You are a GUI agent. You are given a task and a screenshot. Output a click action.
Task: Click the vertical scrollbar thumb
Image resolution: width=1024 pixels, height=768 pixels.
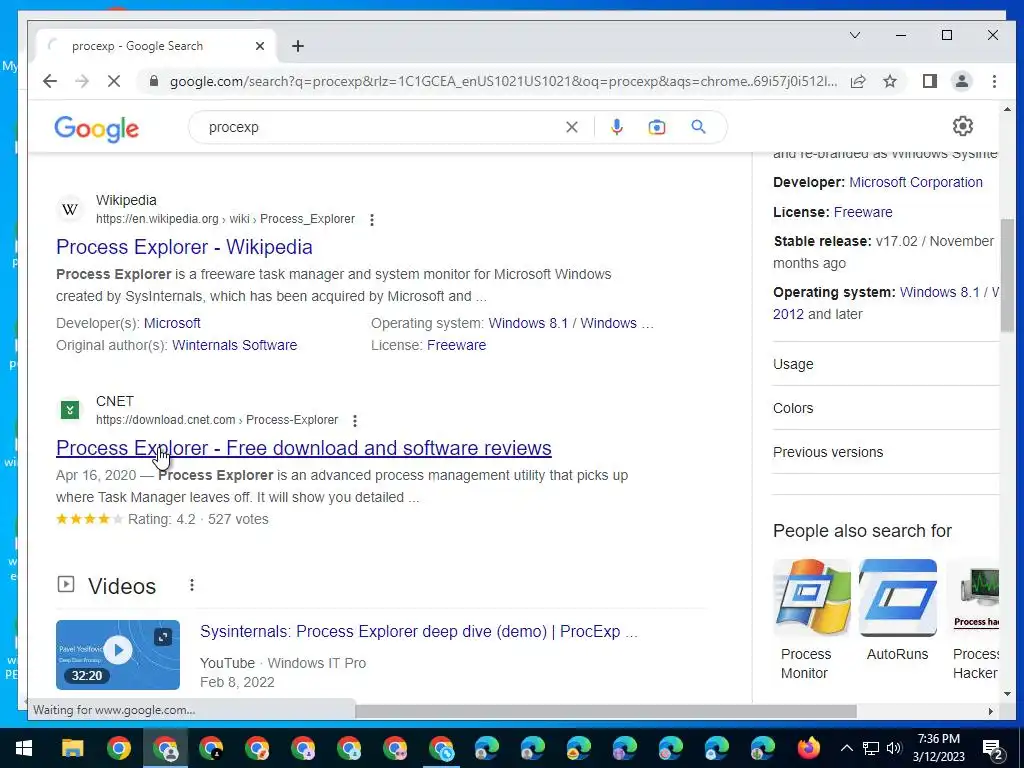coord(1007,276)
